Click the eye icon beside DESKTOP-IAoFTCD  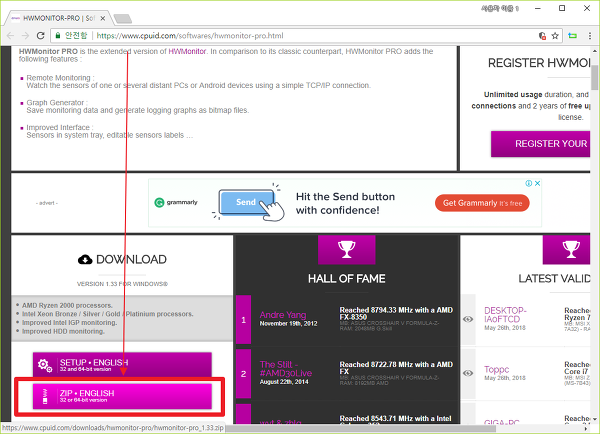click(x=468, y=319)
